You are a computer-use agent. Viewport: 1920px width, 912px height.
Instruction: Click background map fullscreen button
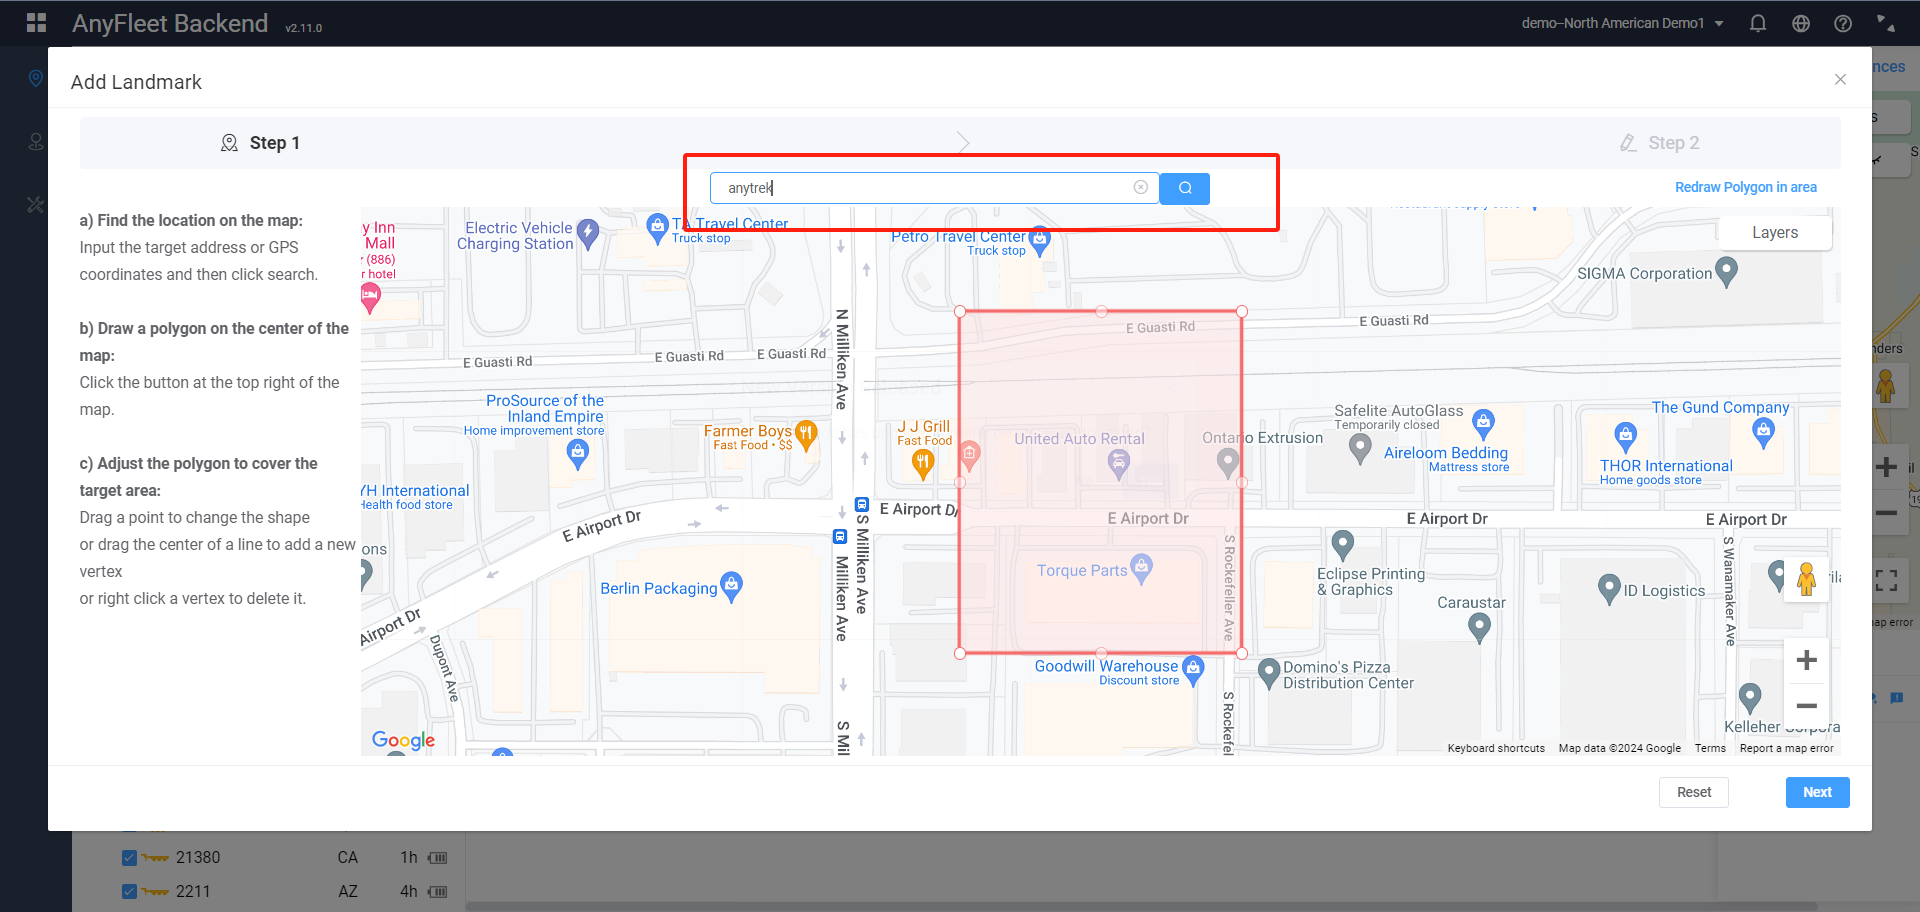pos(1887,580)
